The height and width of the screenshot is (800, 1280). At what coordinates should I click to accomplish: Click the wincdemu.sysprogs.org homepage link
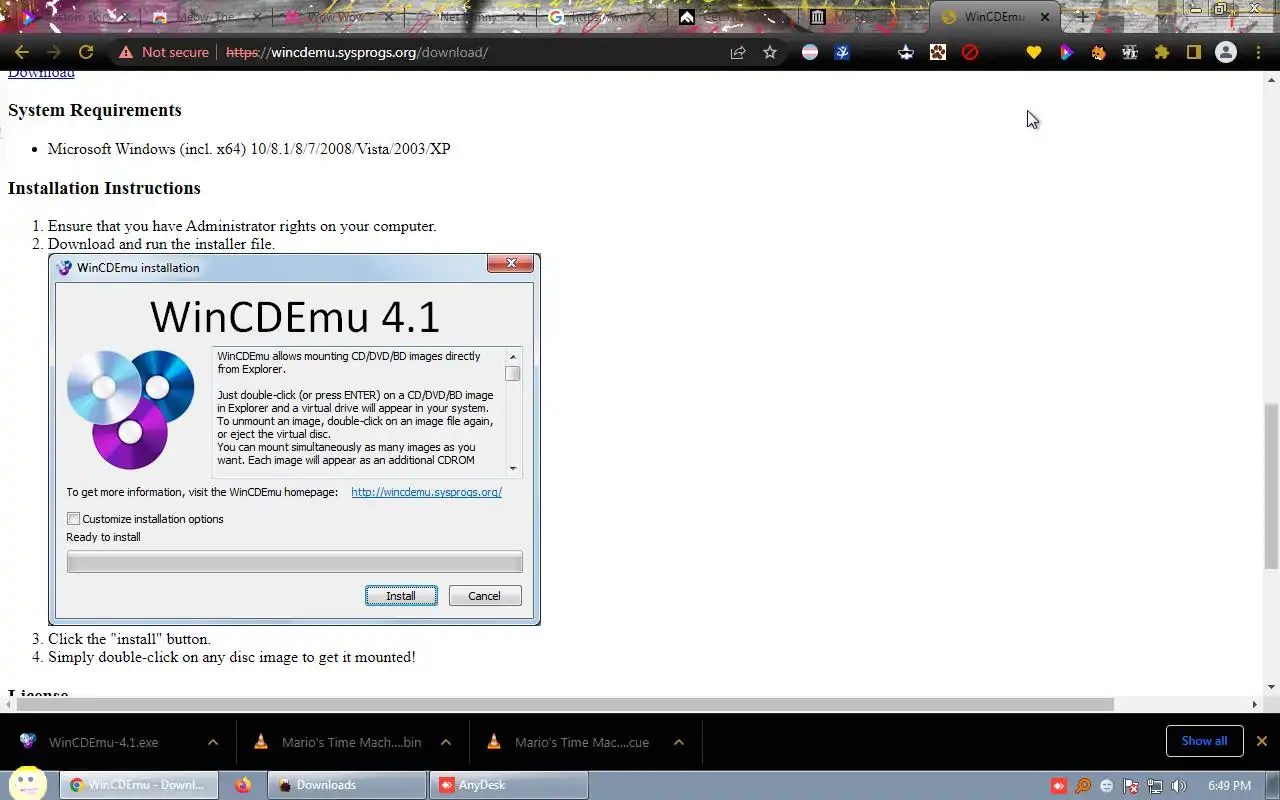click(x=426, y=492)
